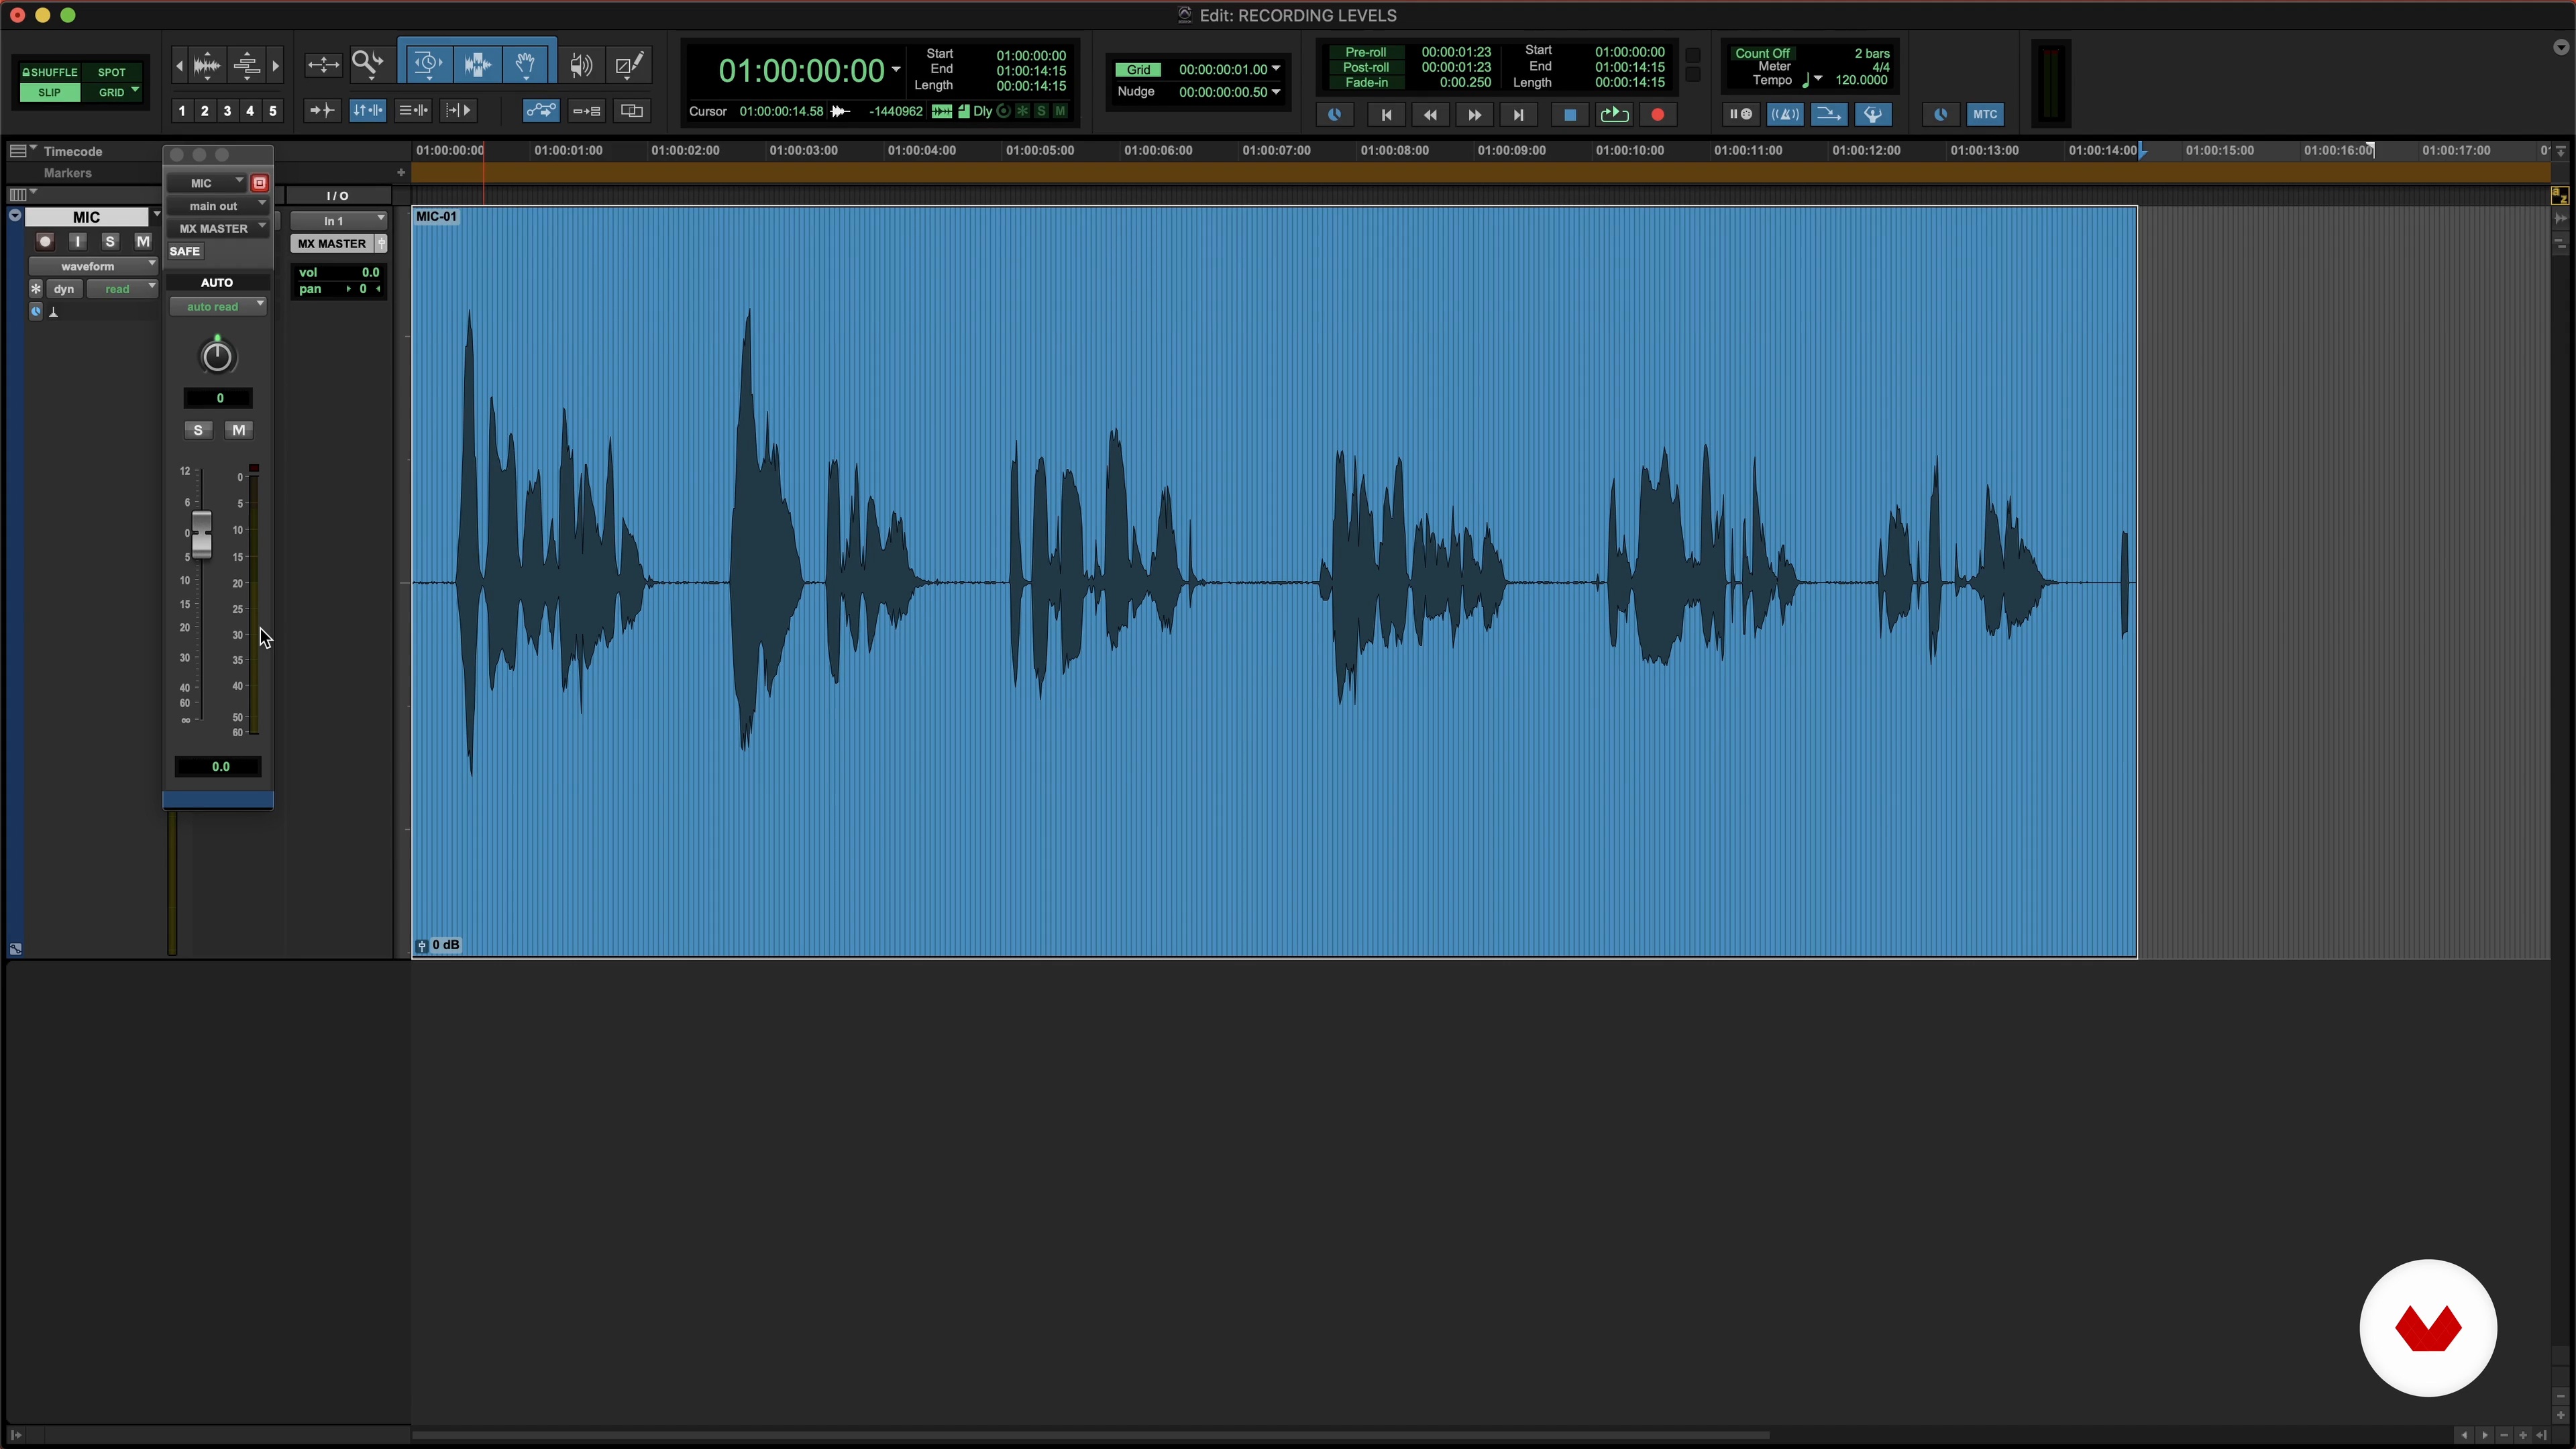The height and width of the screenshot is (1449, 2576).
Task: Enable Grid edit mode
Action: (112, 92)
